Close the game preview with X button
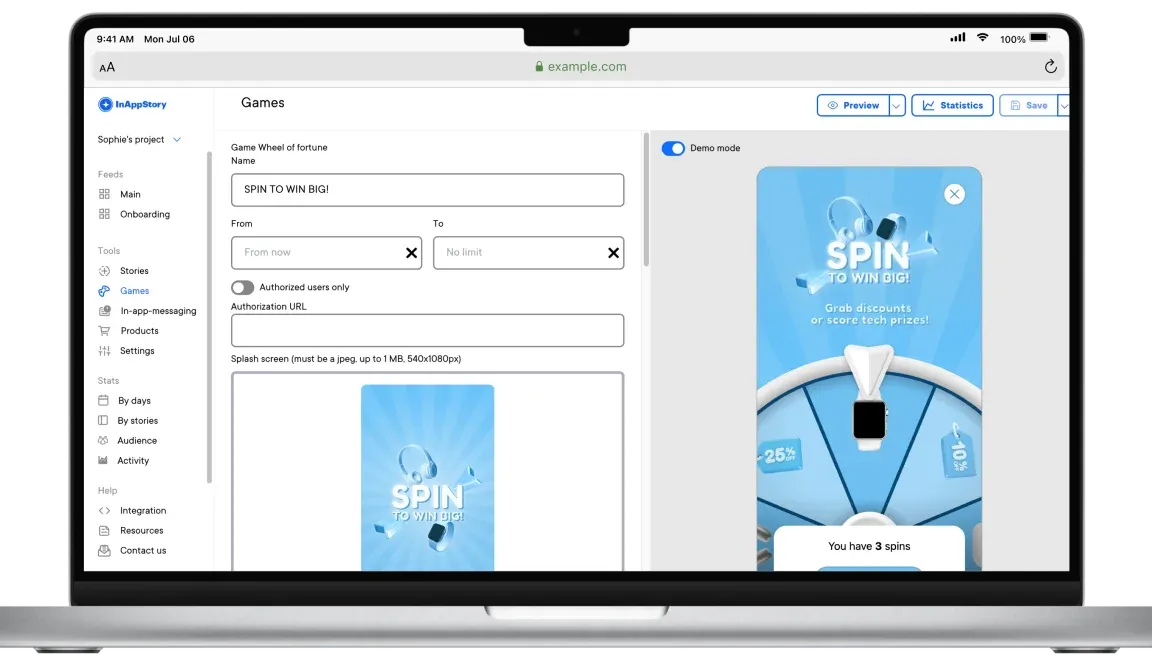The image size is (1152, 660). (x=954, y=194)
